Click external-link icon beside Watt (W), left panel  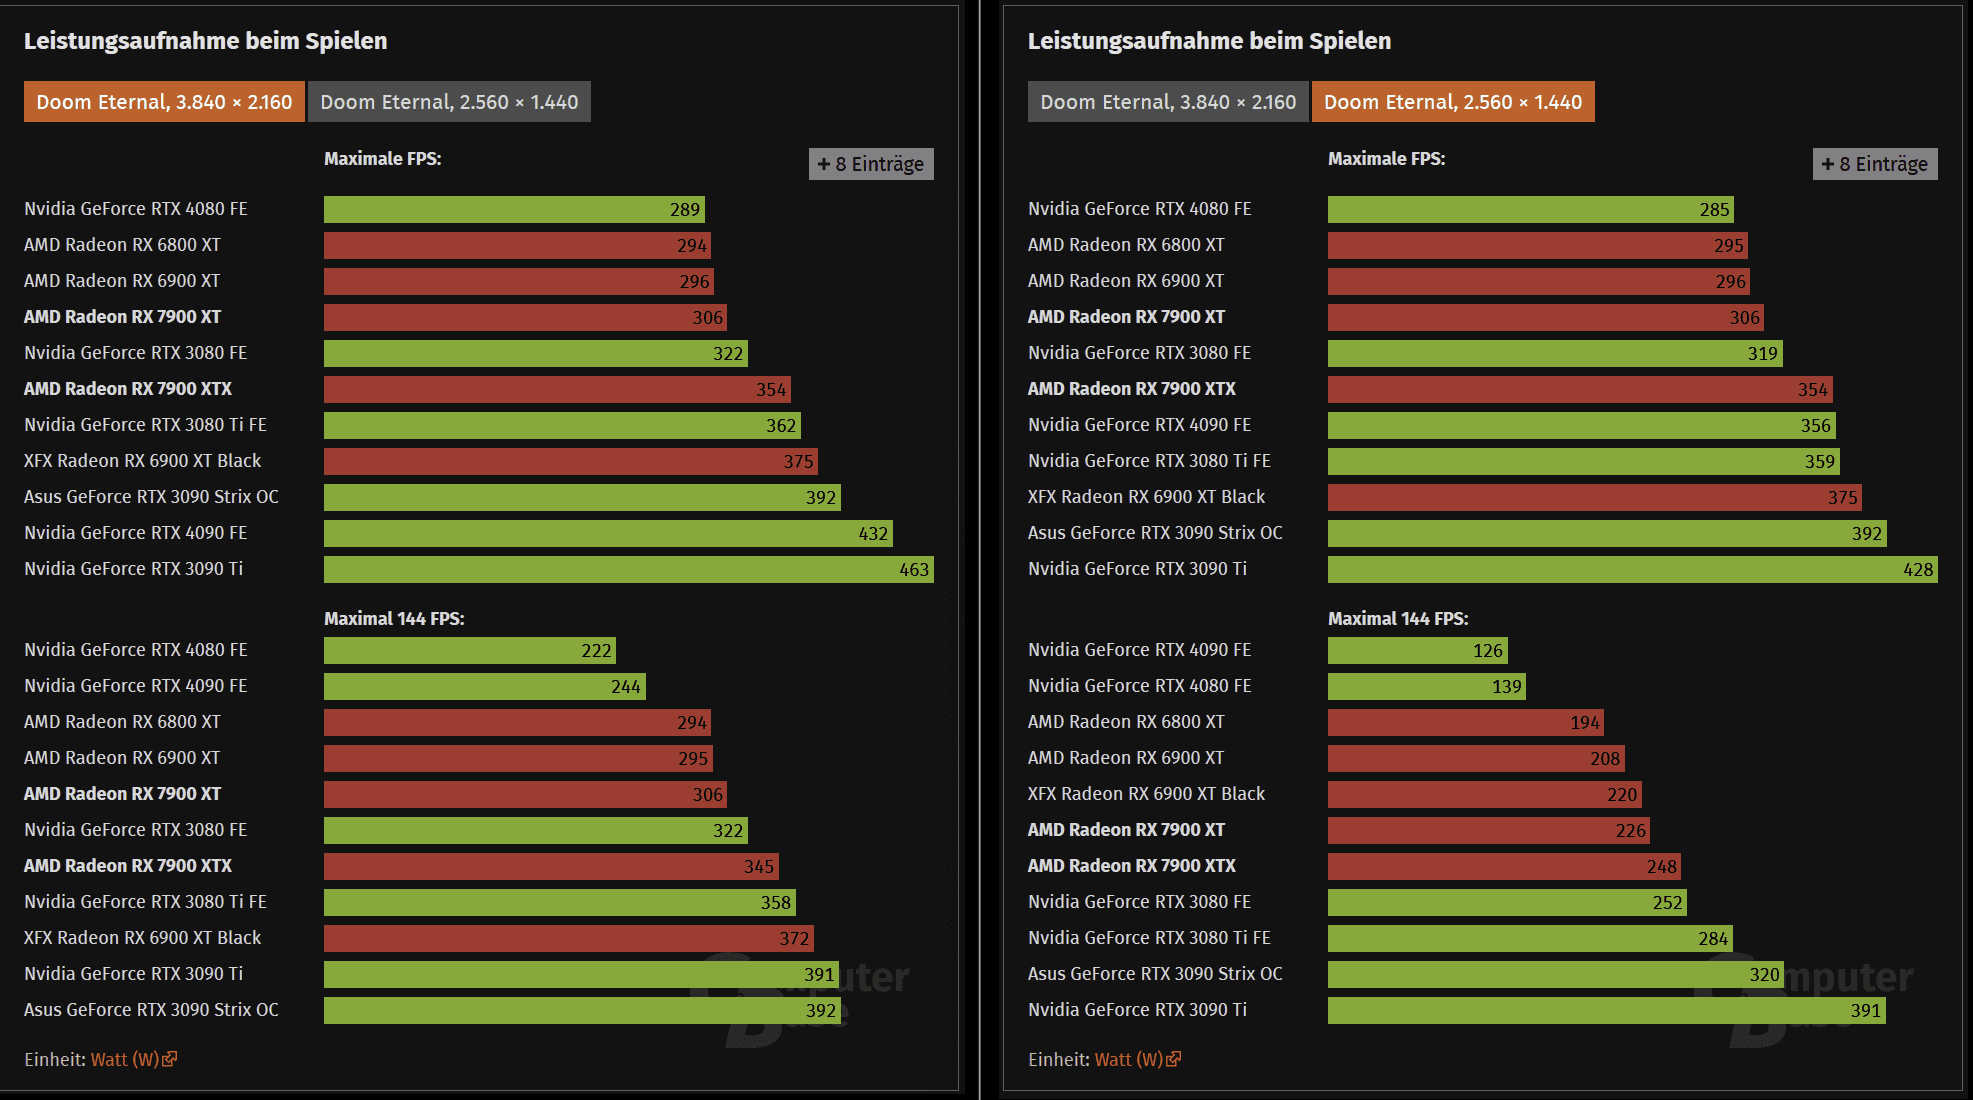[x=170, y=1059]
